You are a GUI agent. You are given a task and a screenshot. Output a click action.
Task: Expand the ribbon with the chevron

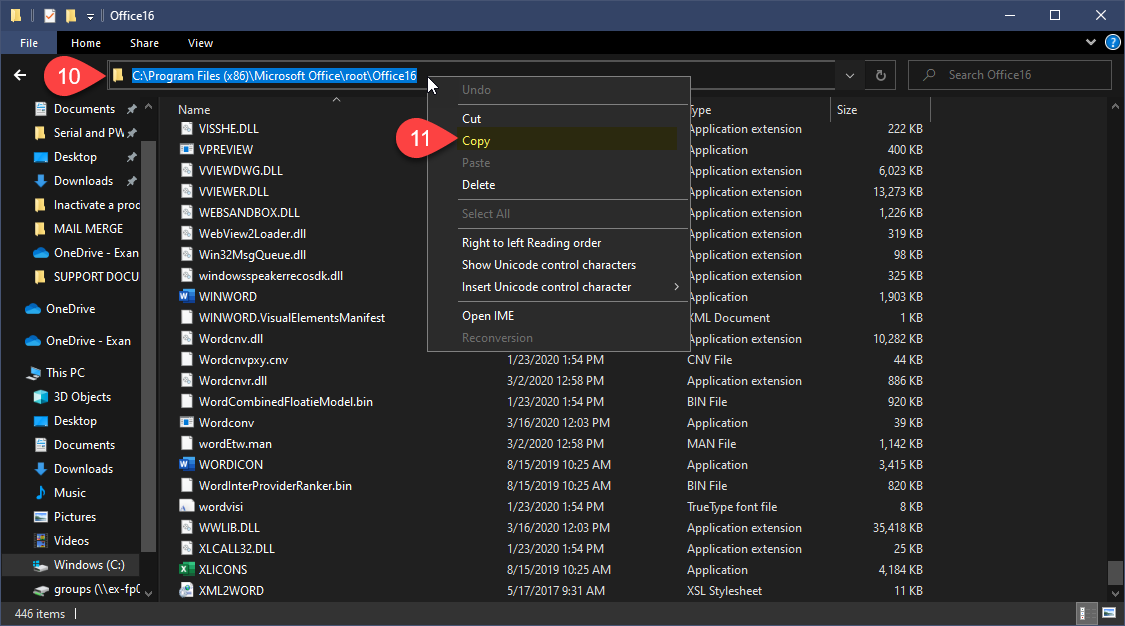[1091, 42]
